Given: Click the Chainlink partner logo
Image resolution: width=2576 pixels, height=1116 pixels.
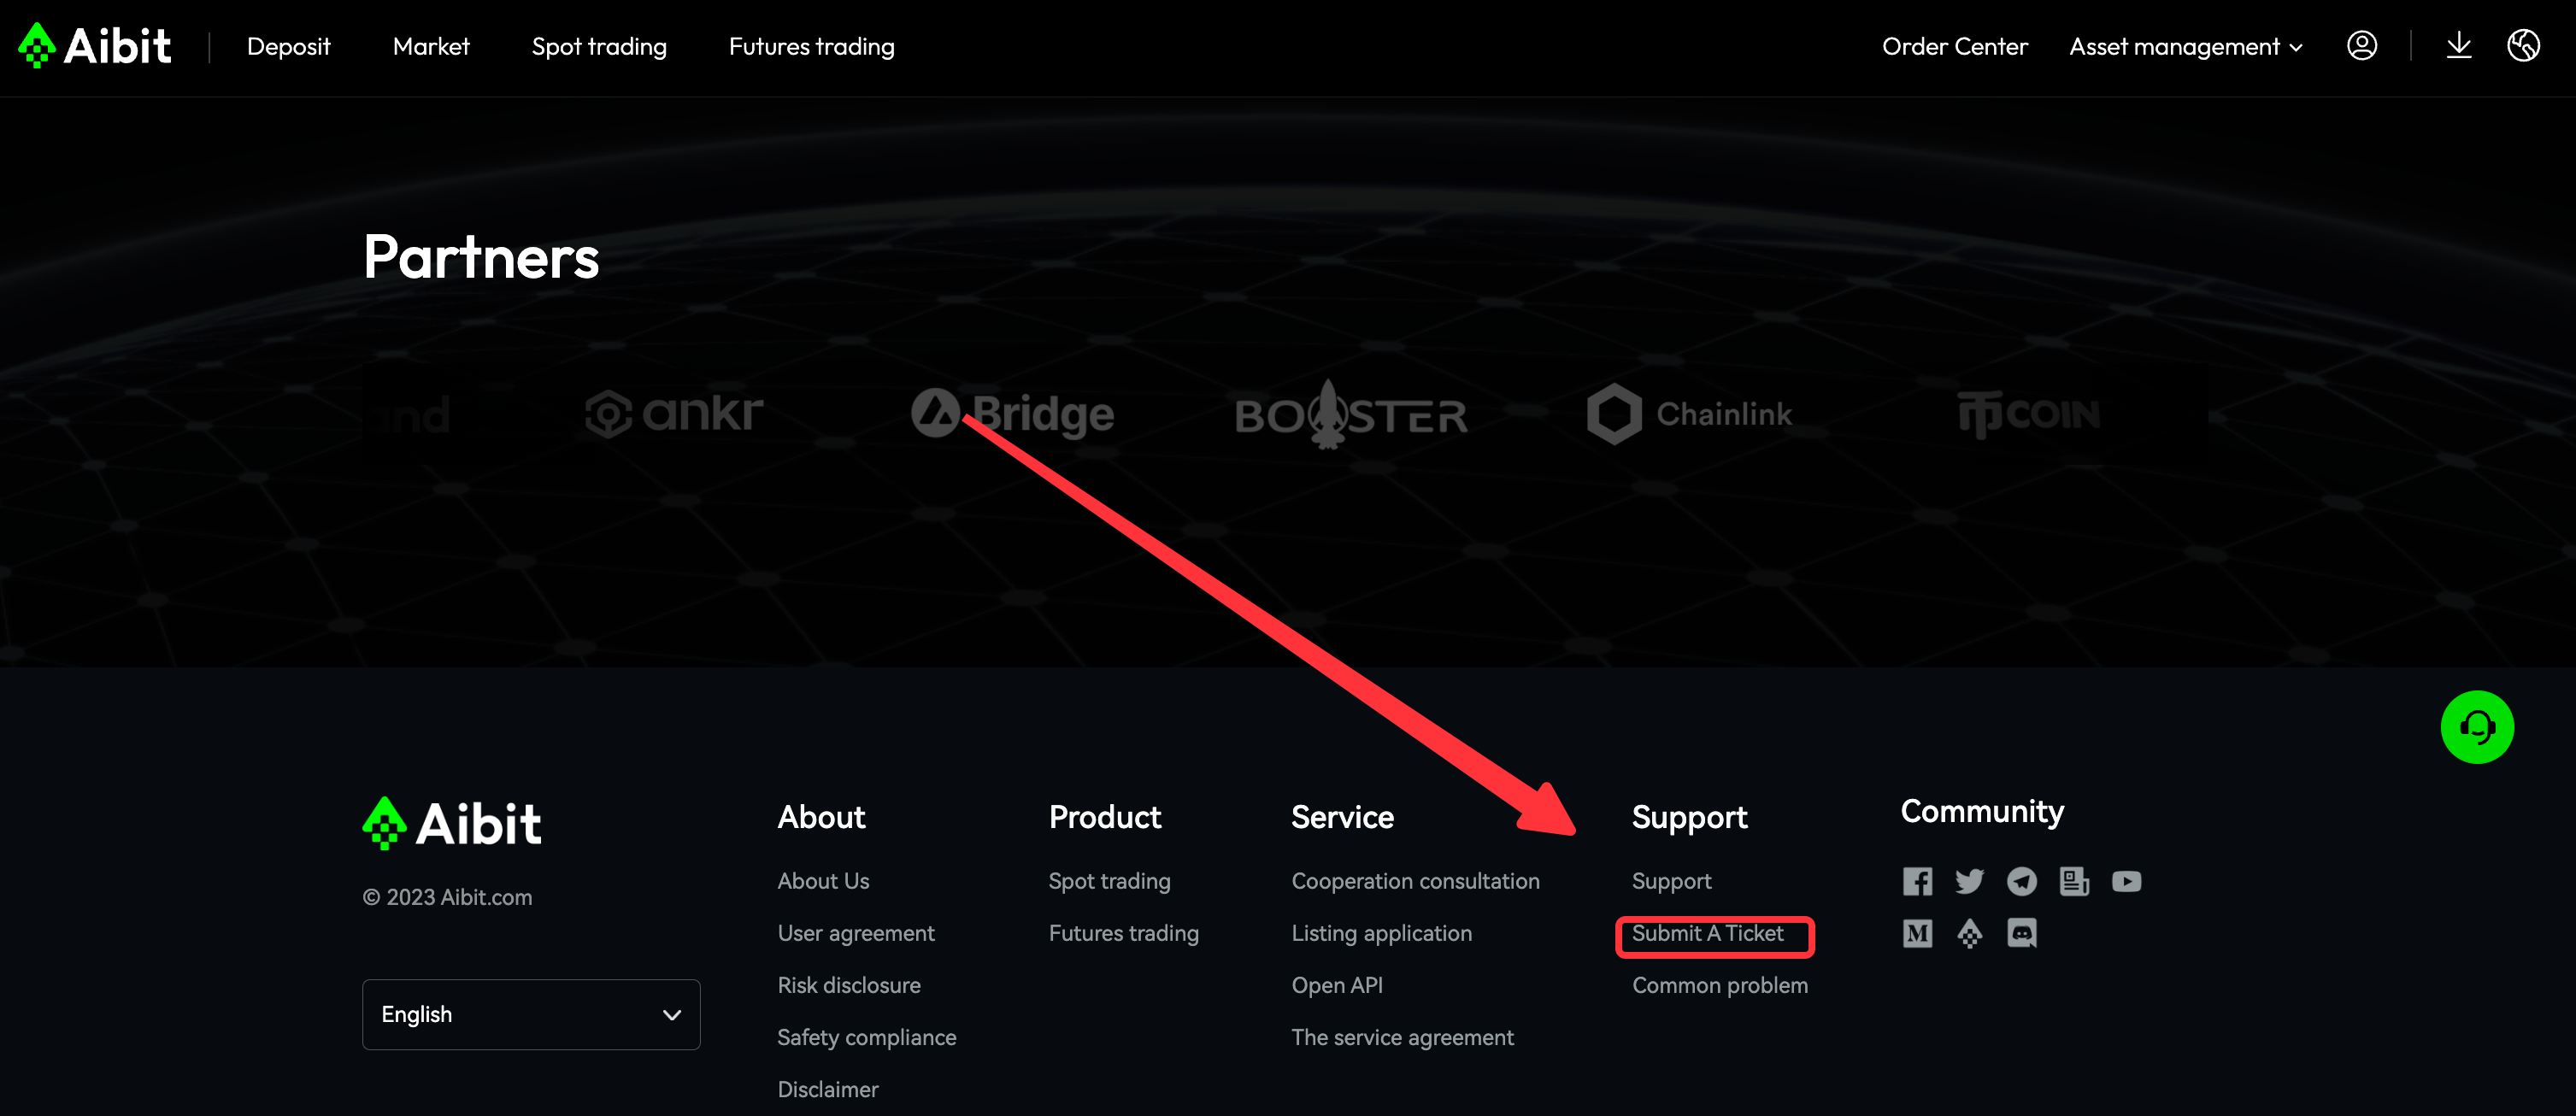Looking at the screenshot, I should point(1689,414).
